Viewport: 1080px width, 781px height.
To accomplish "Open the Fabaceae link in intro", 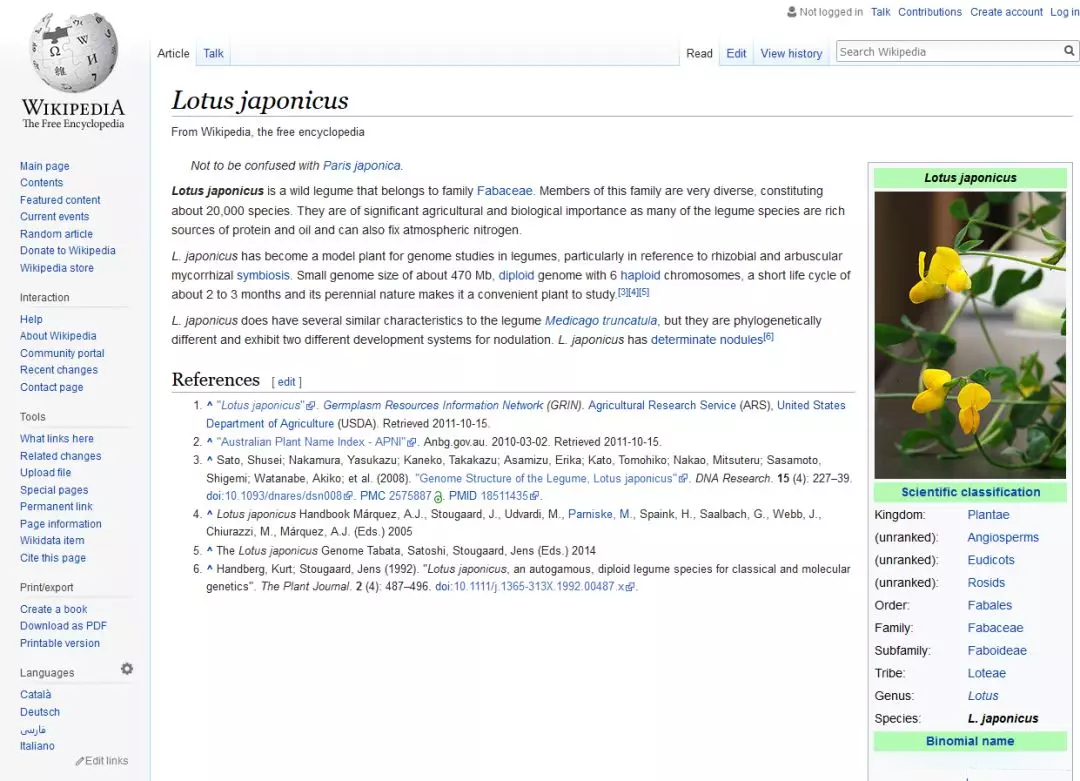I will [x=504, y=191].
